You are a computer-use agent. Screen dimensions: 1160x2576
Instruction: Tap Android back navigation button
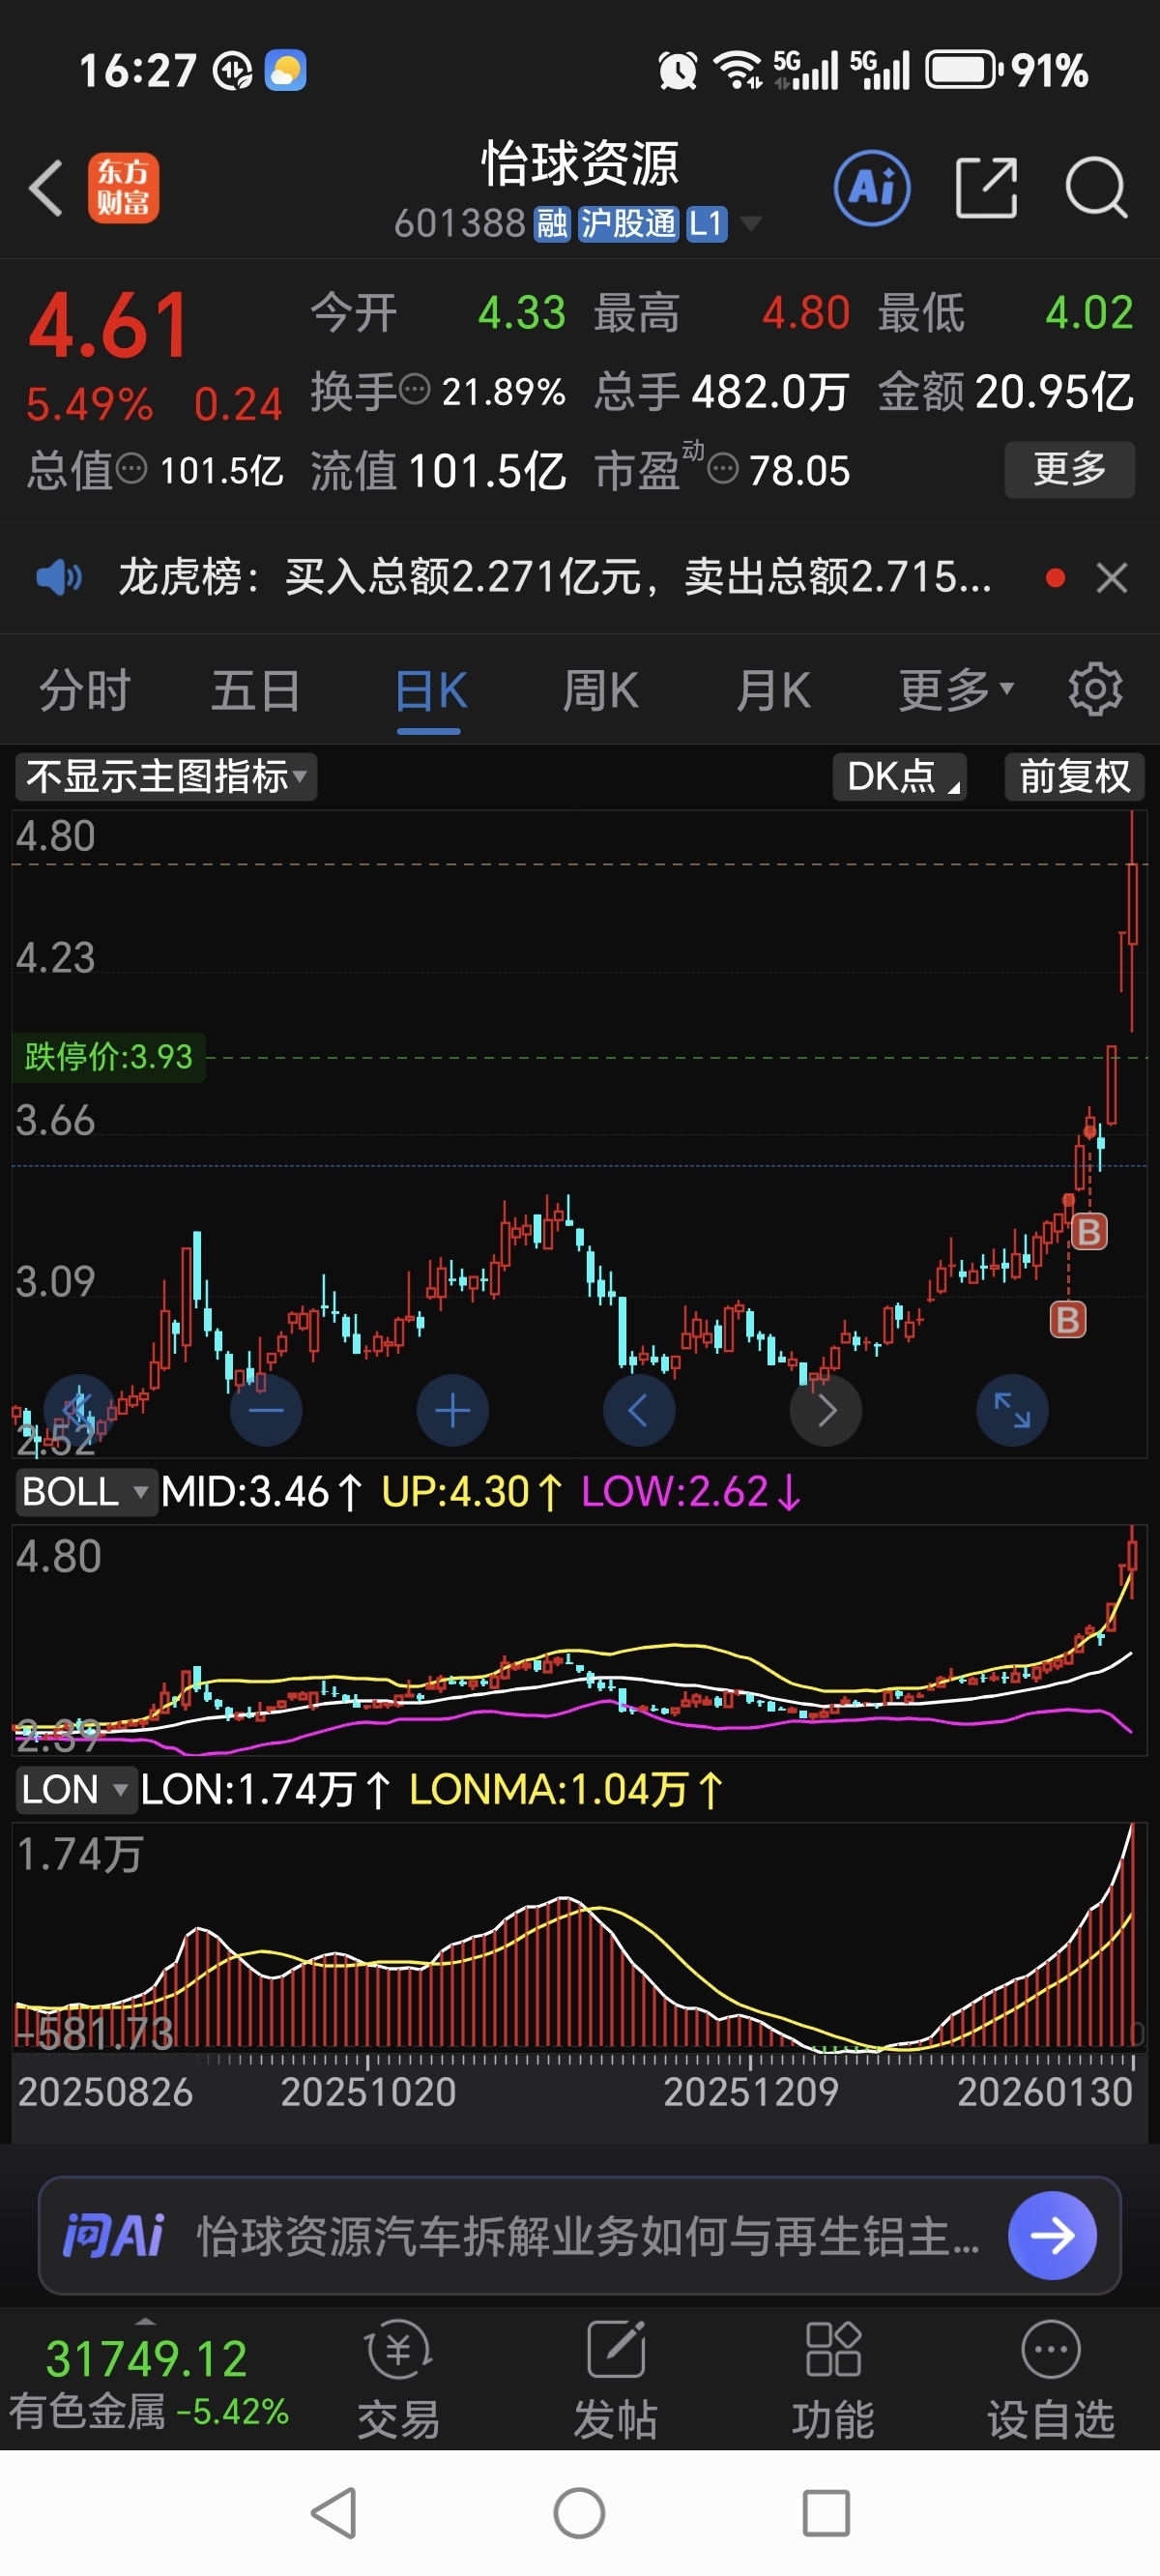334,2512
